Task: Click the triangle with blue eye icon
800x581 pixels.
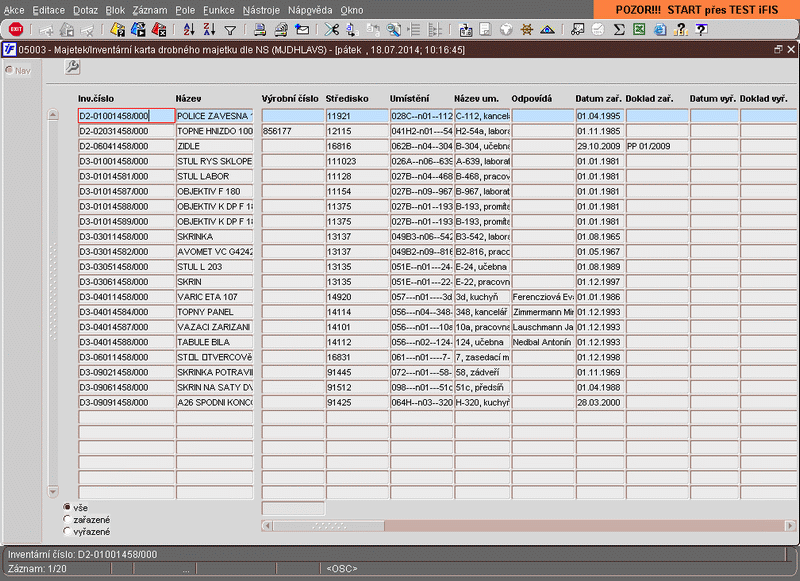Action: click(x=547, y=30)
